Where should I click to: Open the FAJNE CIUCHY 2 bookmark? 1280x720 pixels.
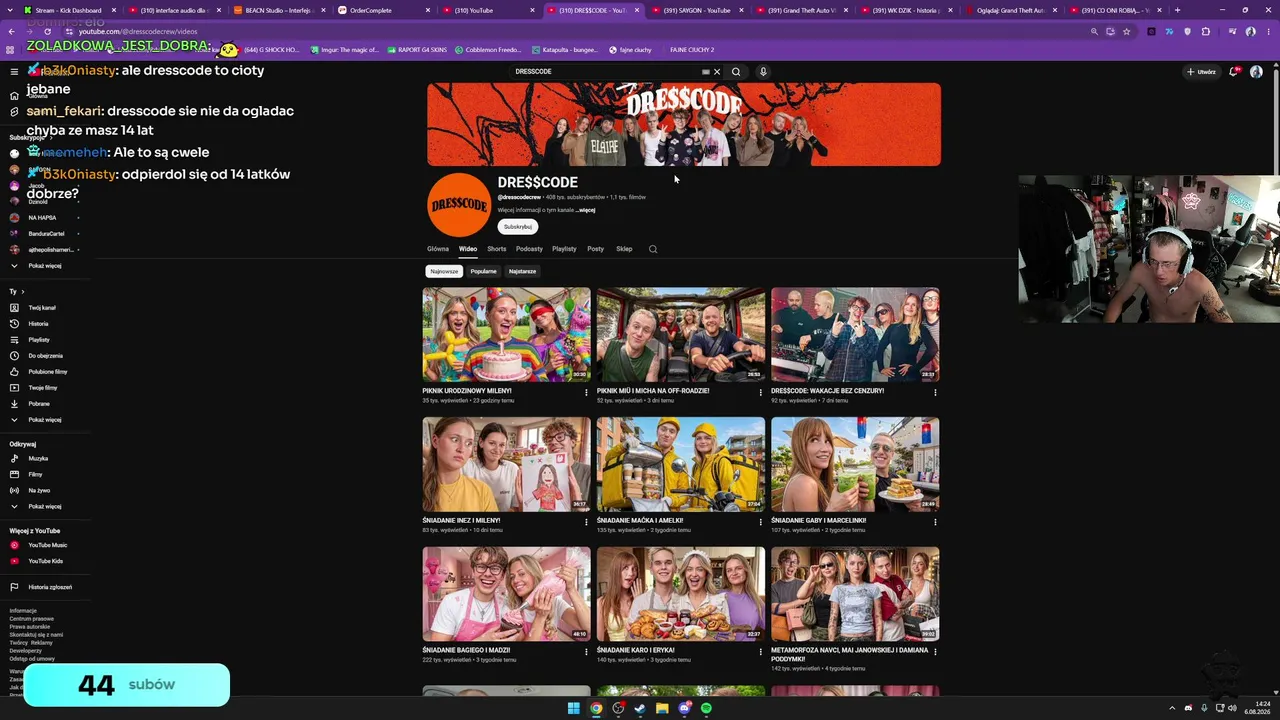pos(692,50)
